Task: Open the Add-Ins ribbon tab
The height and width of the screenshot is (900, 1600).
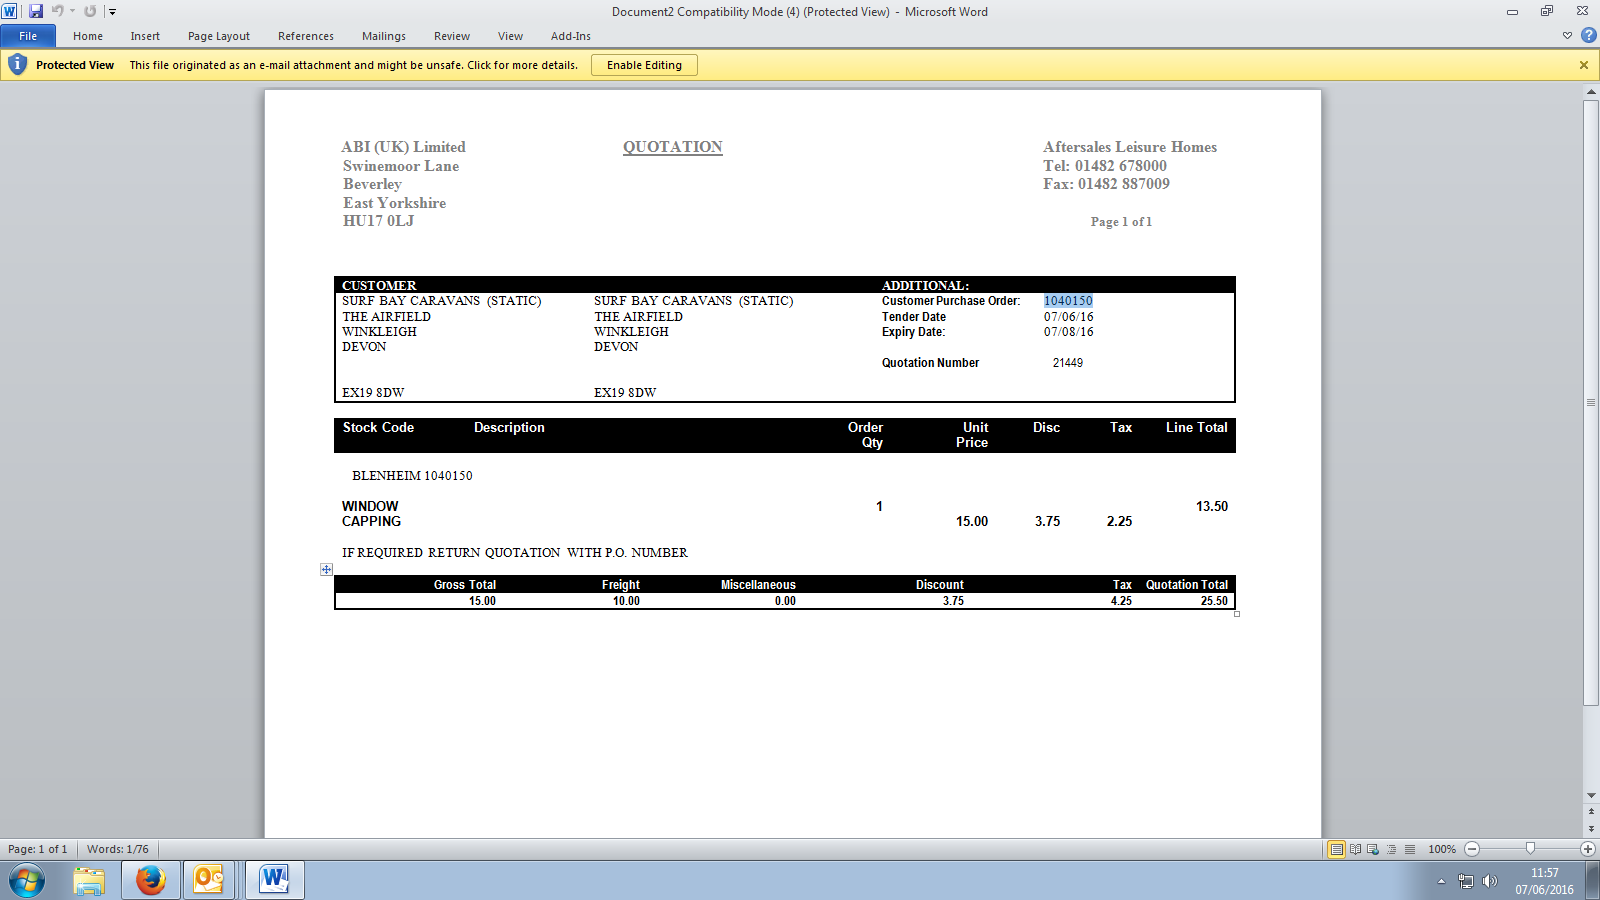Action: click(x=571, y=36)
